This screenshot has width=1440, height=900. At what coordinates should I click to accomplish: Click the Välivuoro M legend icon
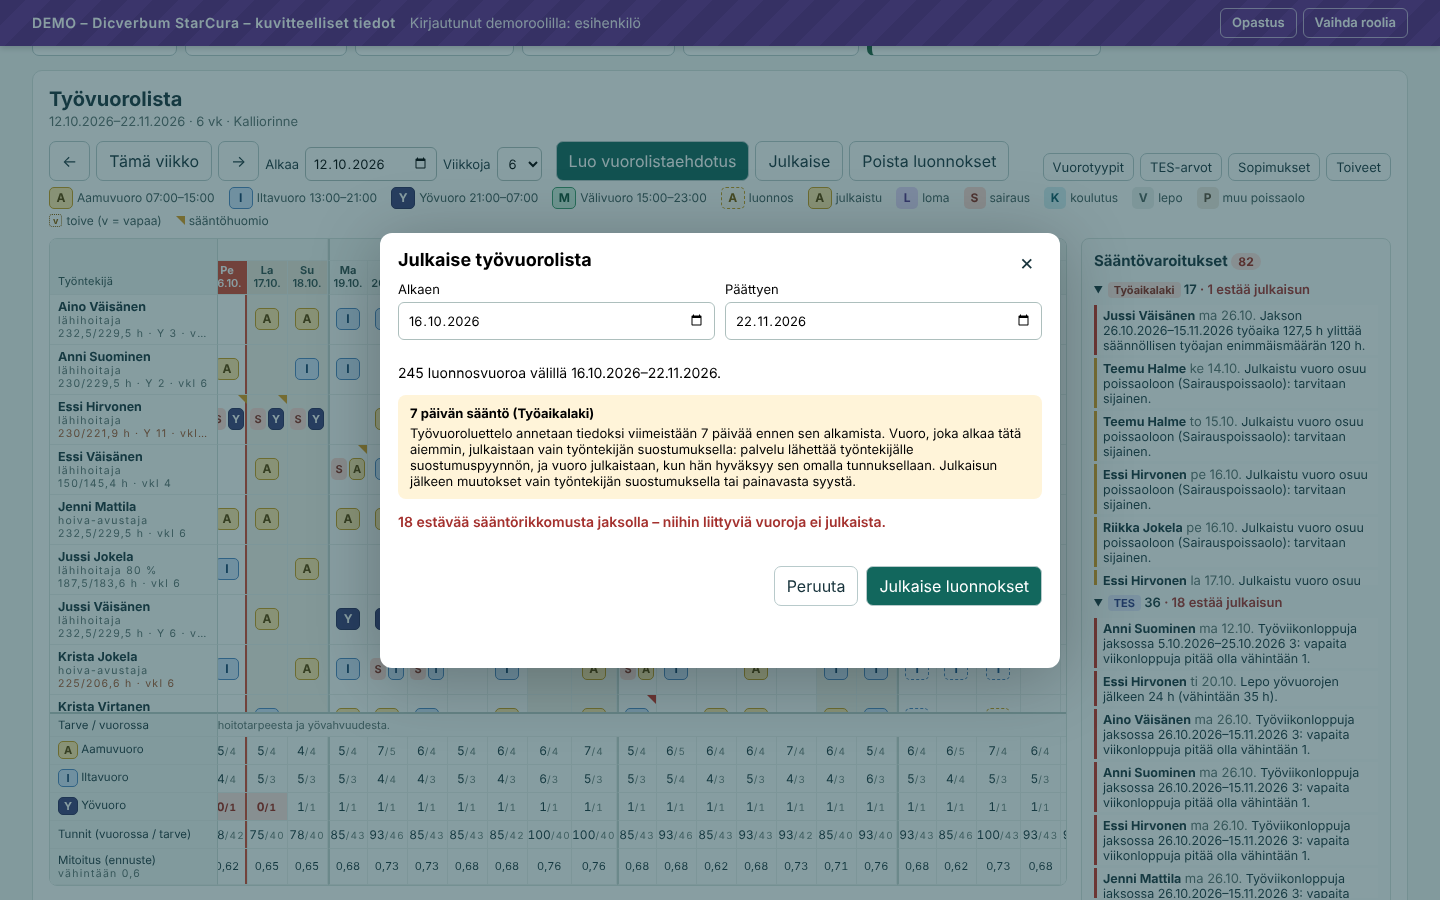click(564, 198)
